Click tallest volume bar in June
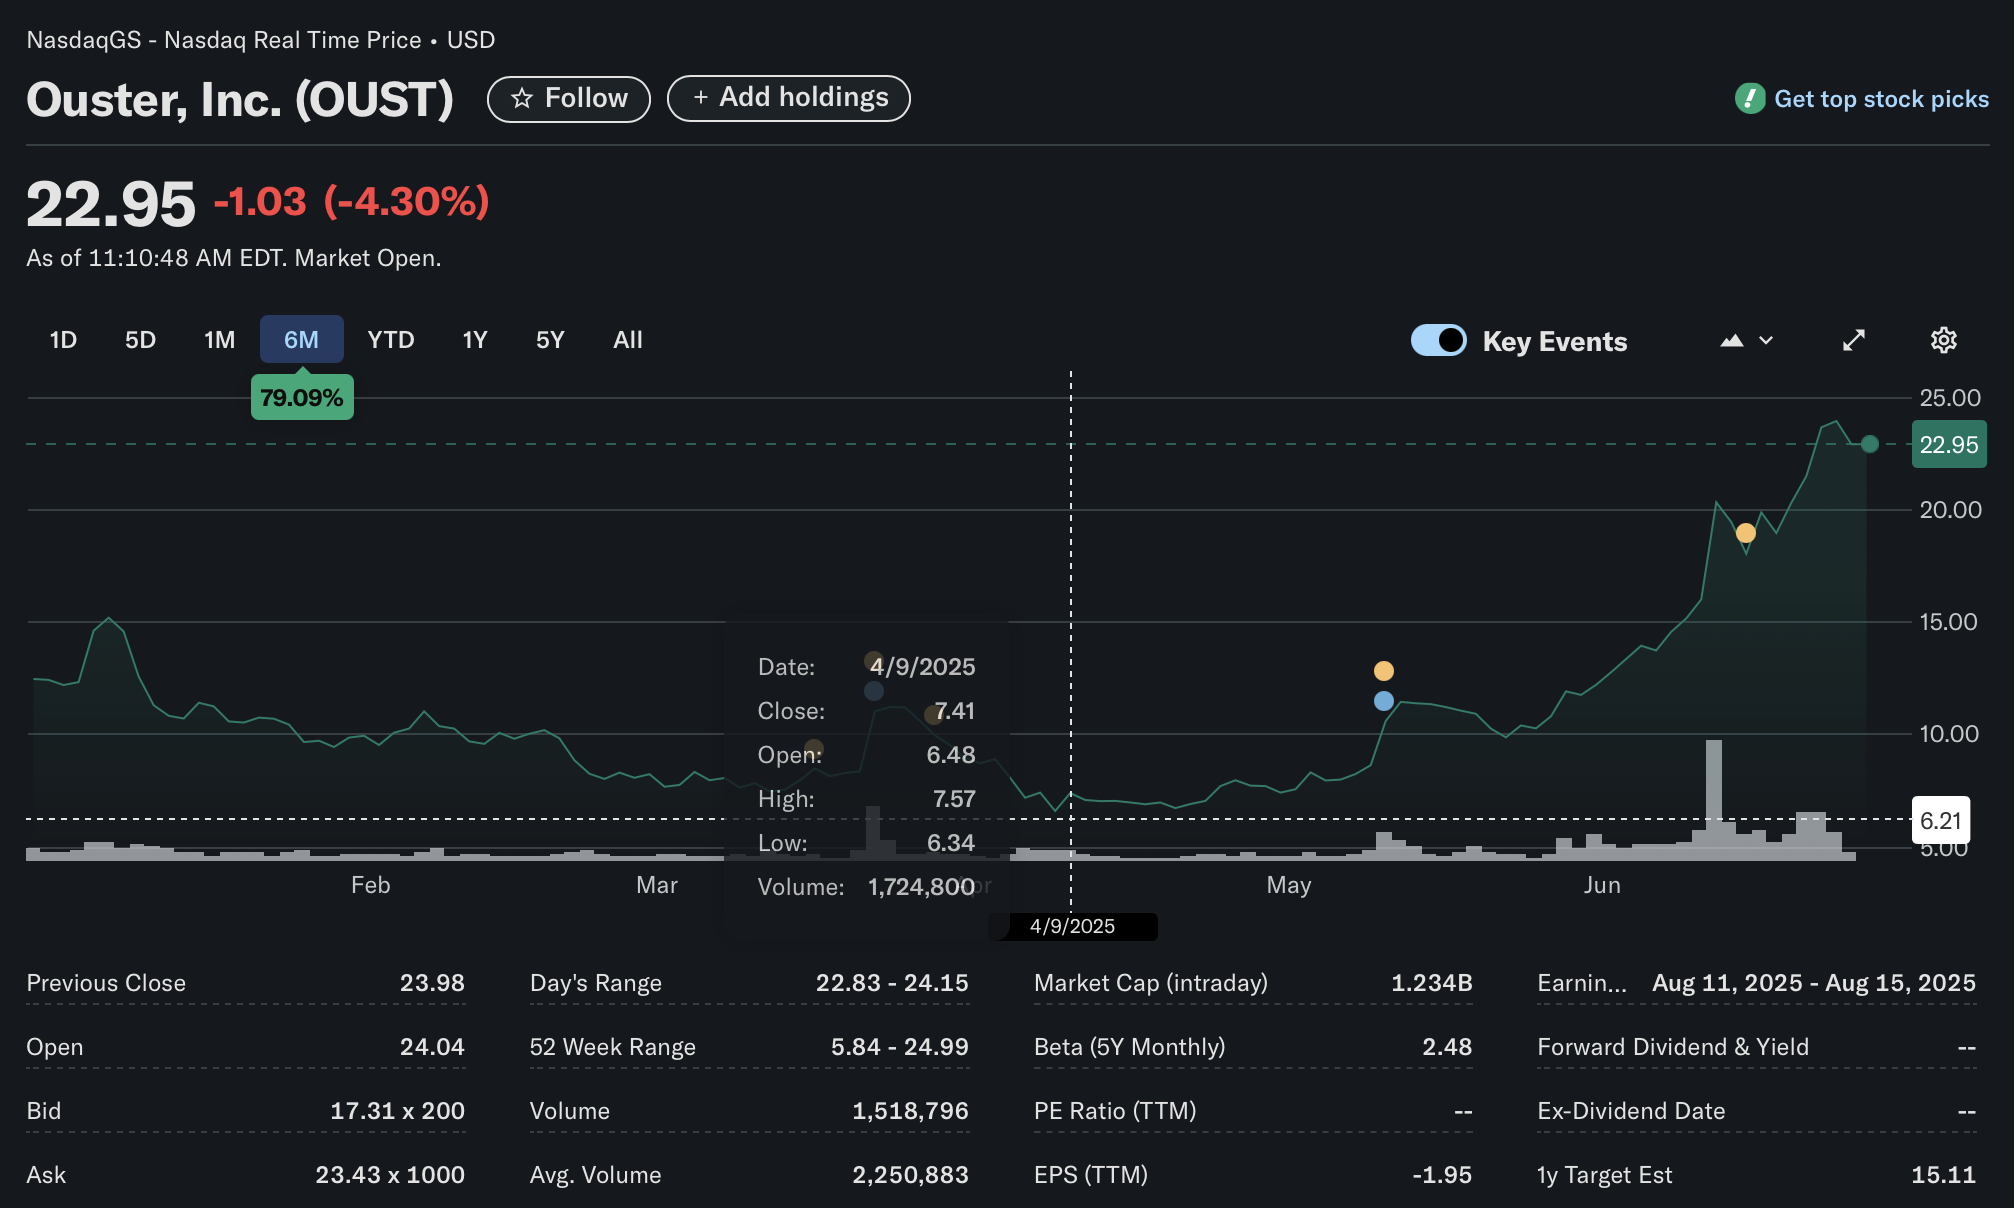 1713,799
